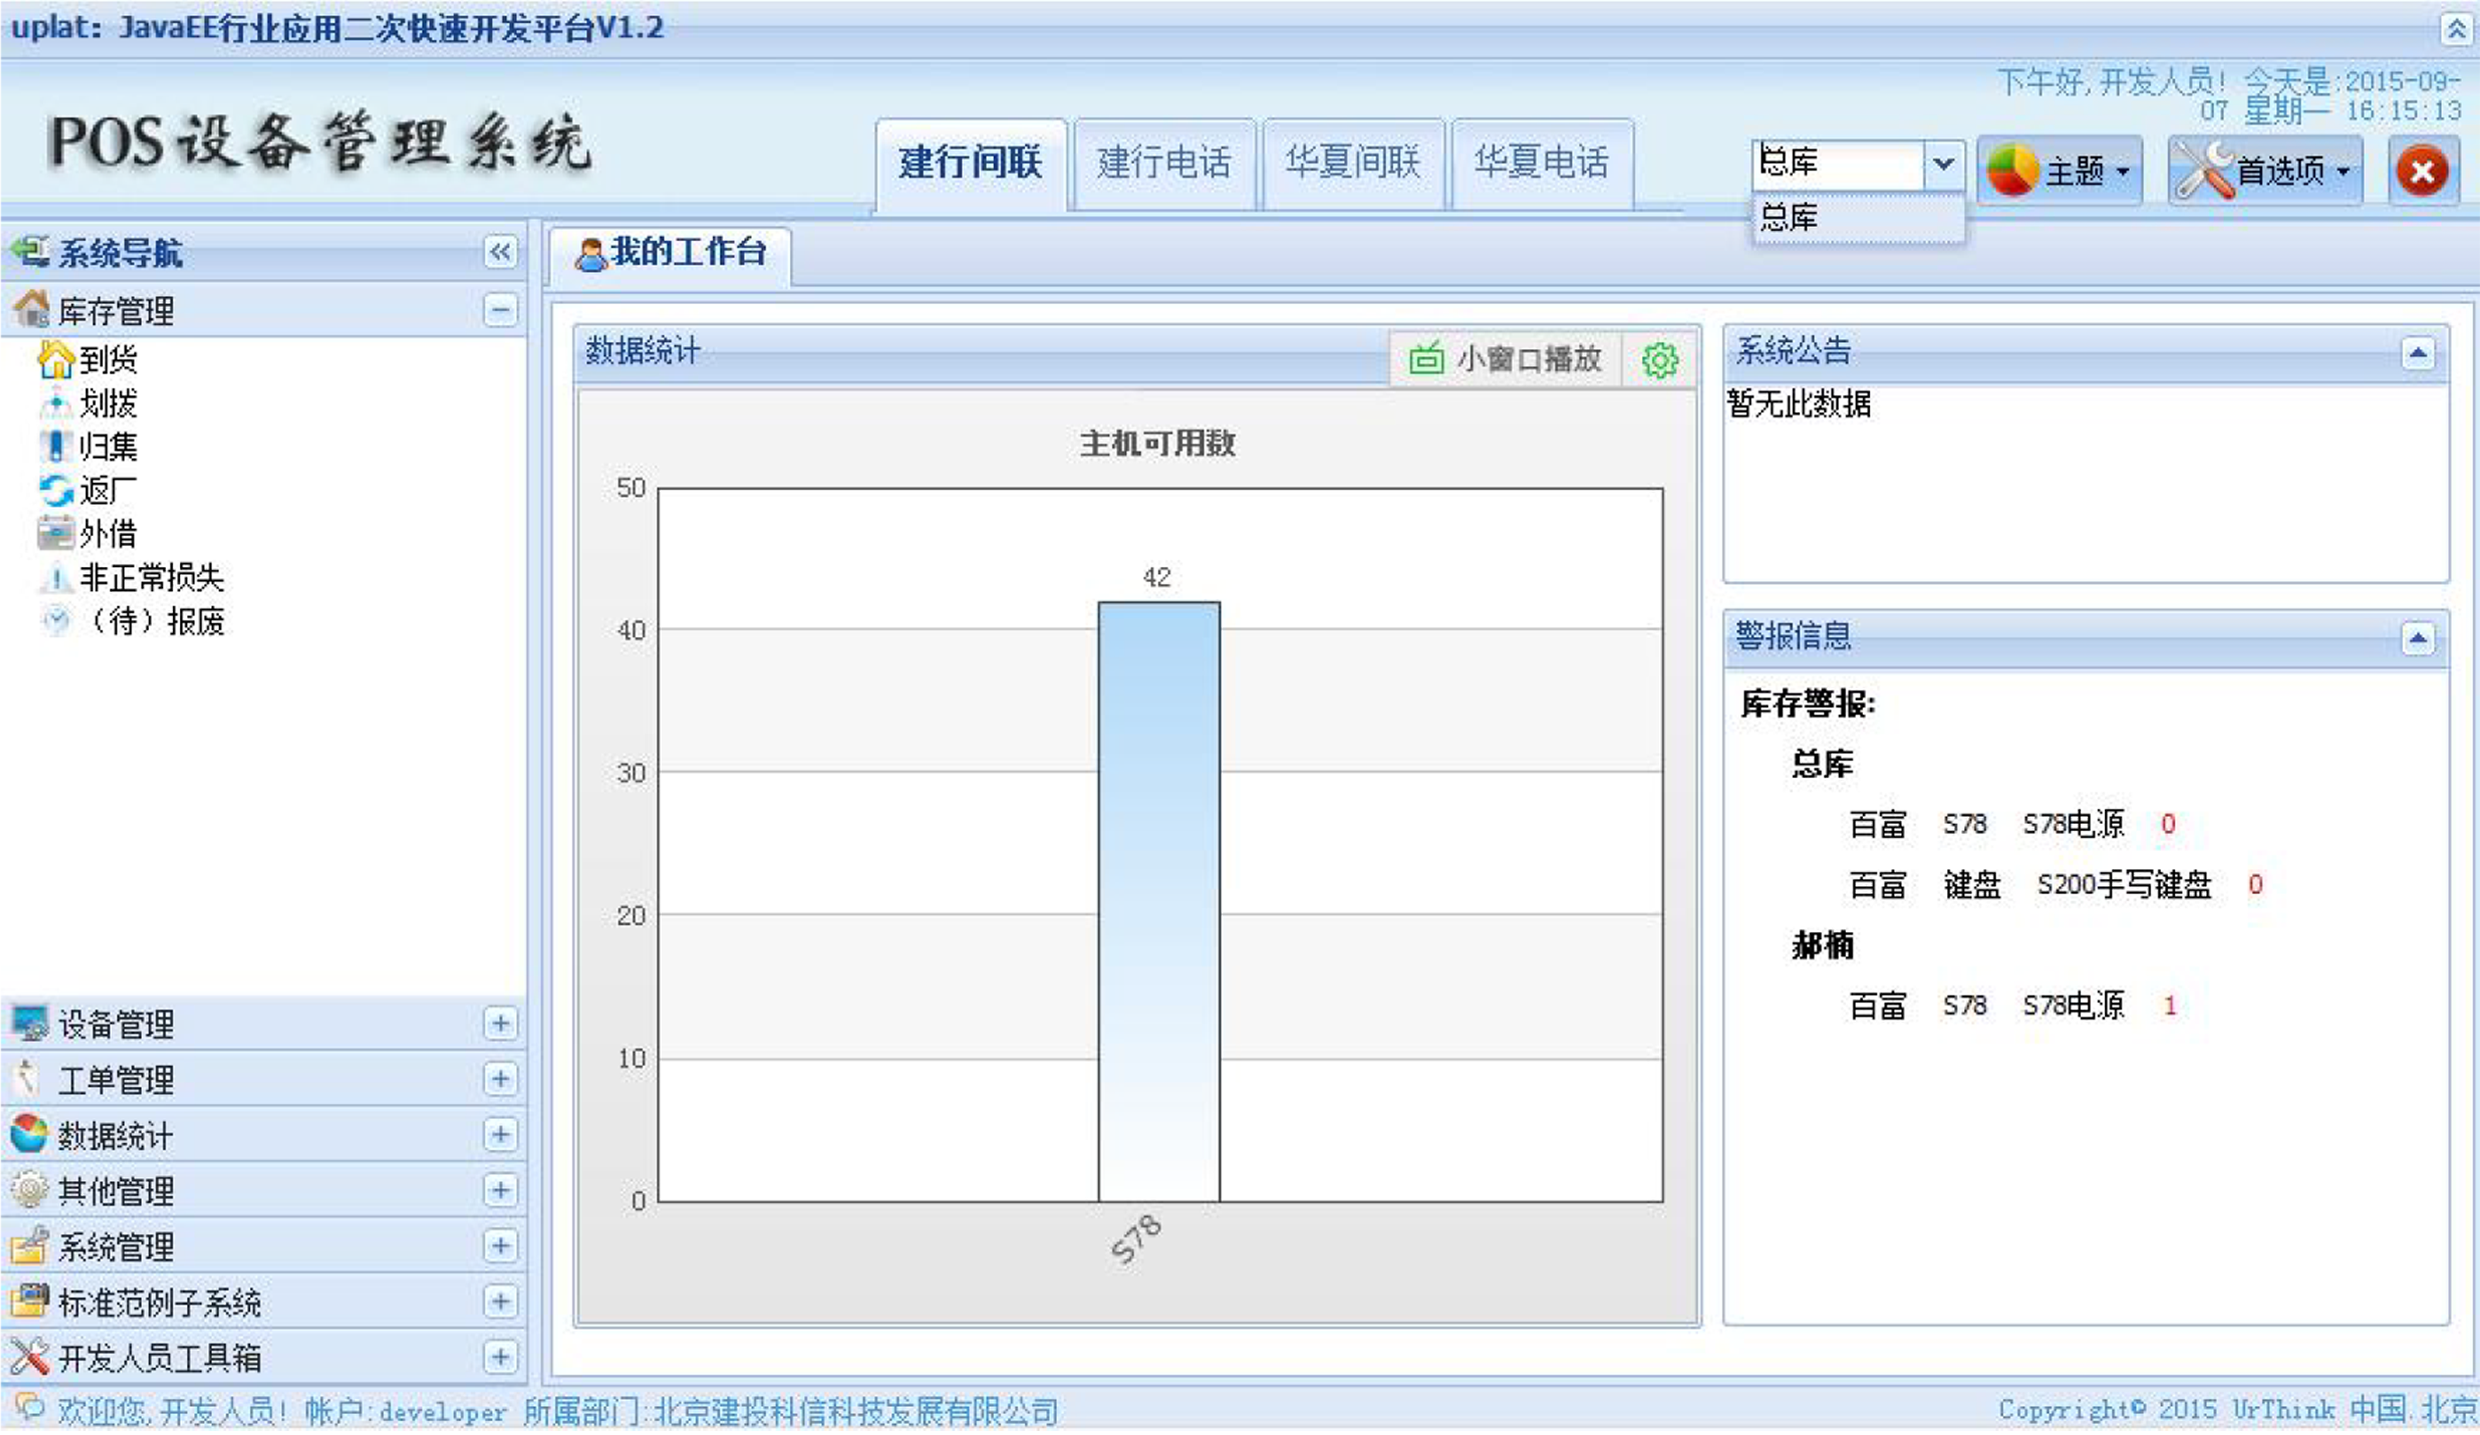The image size is (2480, 1435).
Task: Click the 开发人员工具箱 tools icon
Action: (x=29, y=1357)
